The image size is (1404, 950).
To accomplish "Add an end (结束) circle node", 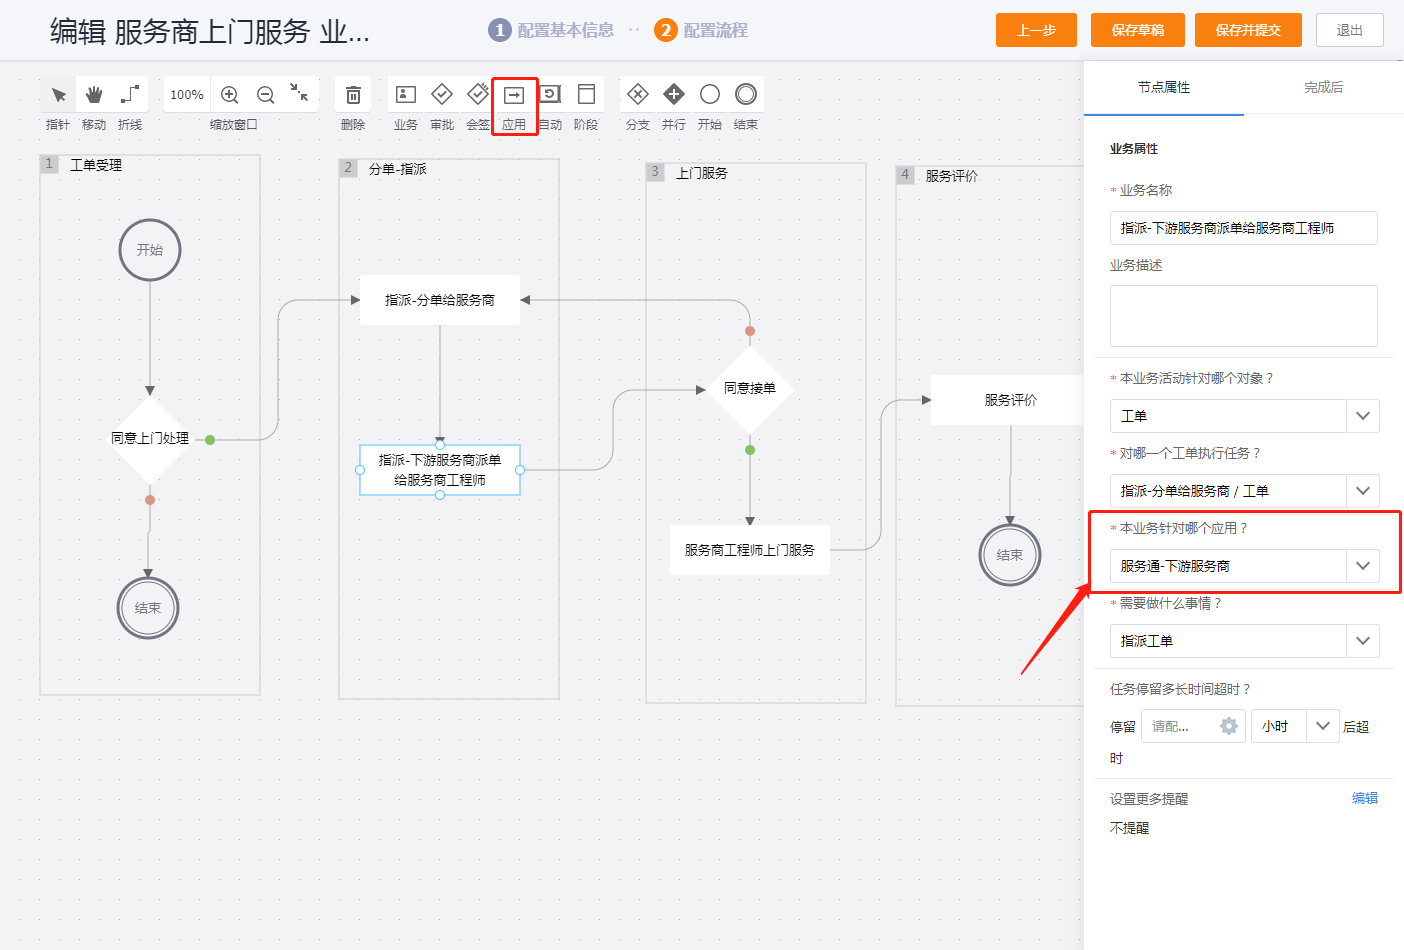I will click(x=746, y=95).
